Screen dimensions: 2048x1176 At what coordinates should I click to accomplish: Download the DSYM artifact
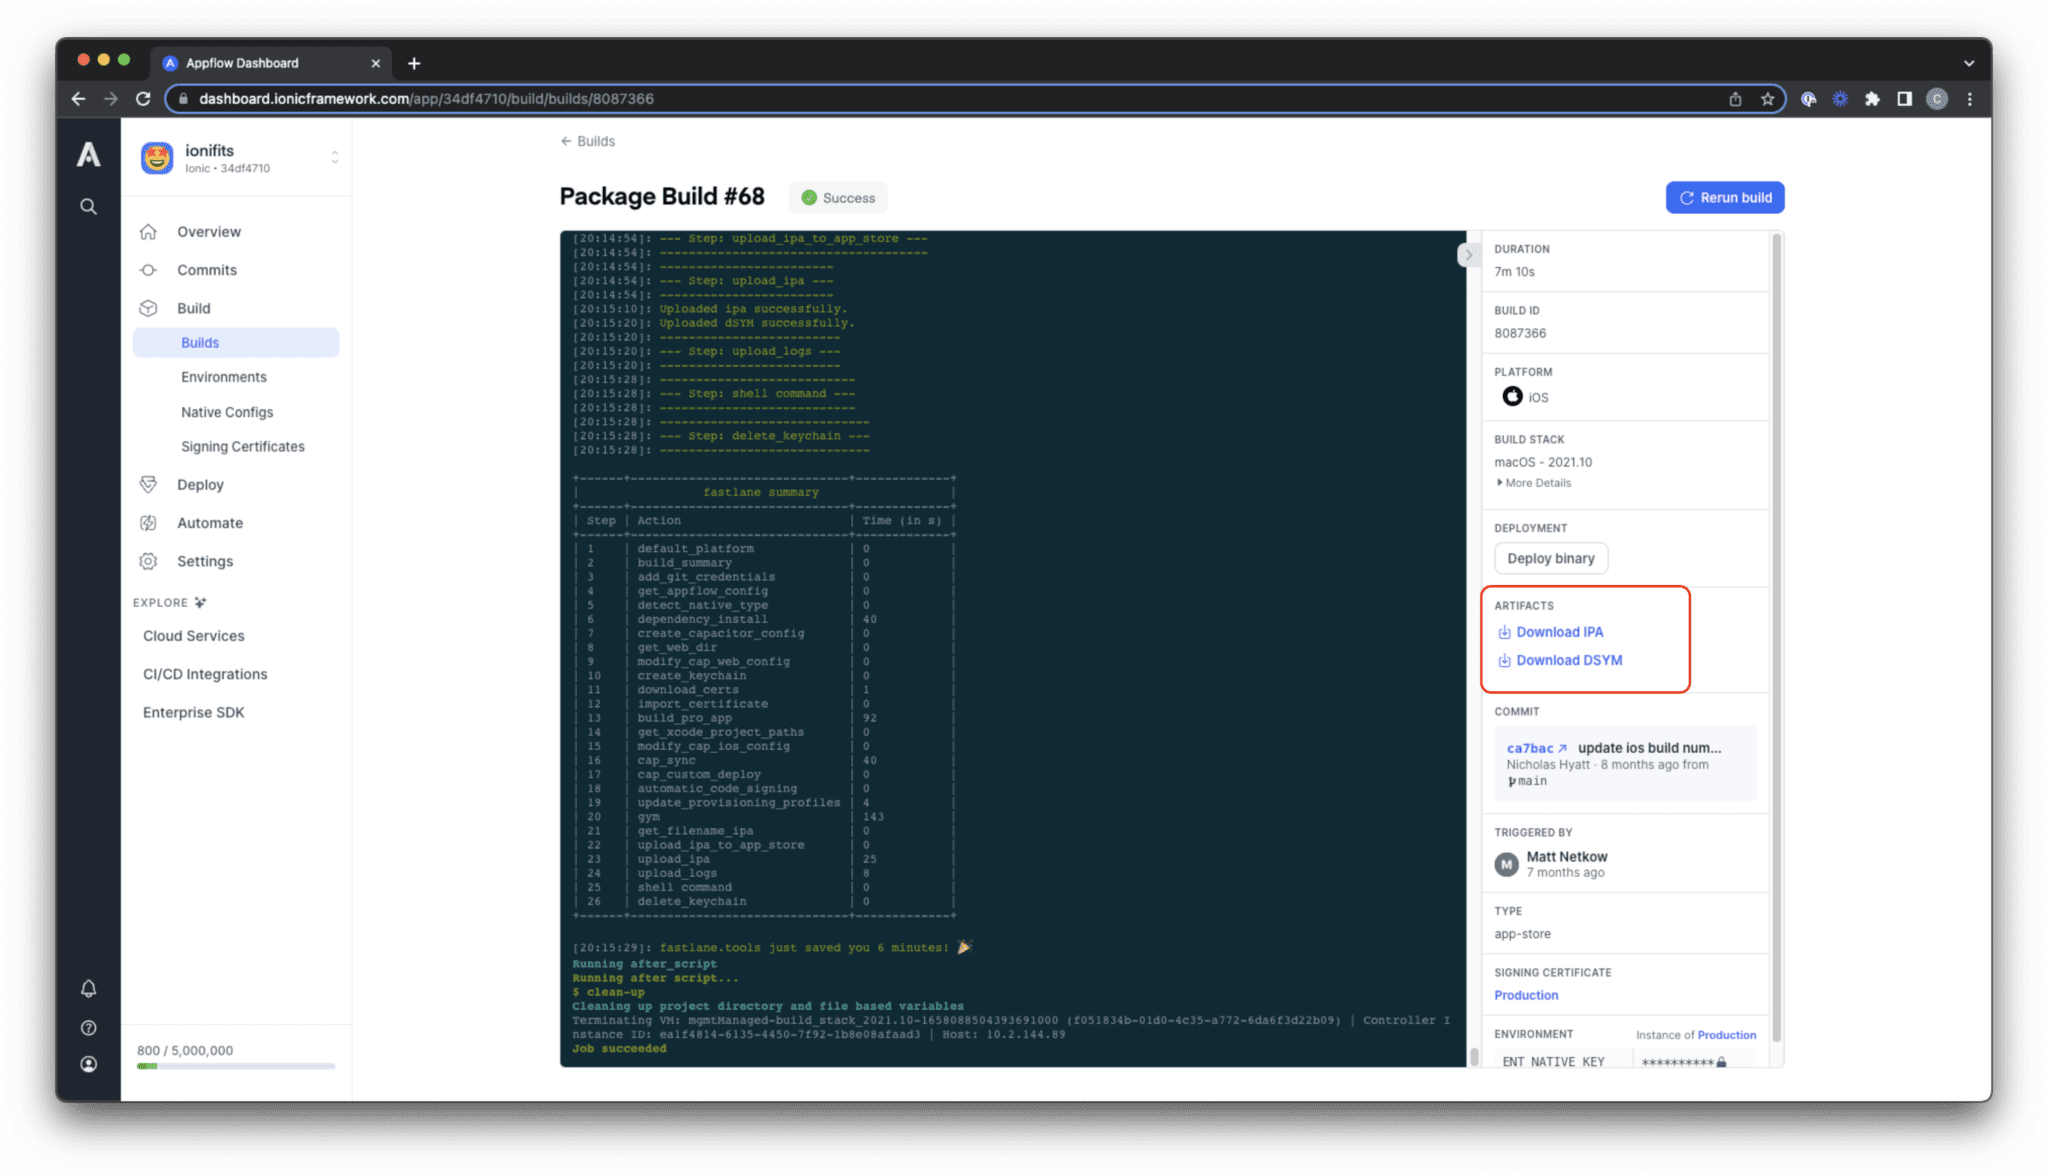tap(1560, 660)
